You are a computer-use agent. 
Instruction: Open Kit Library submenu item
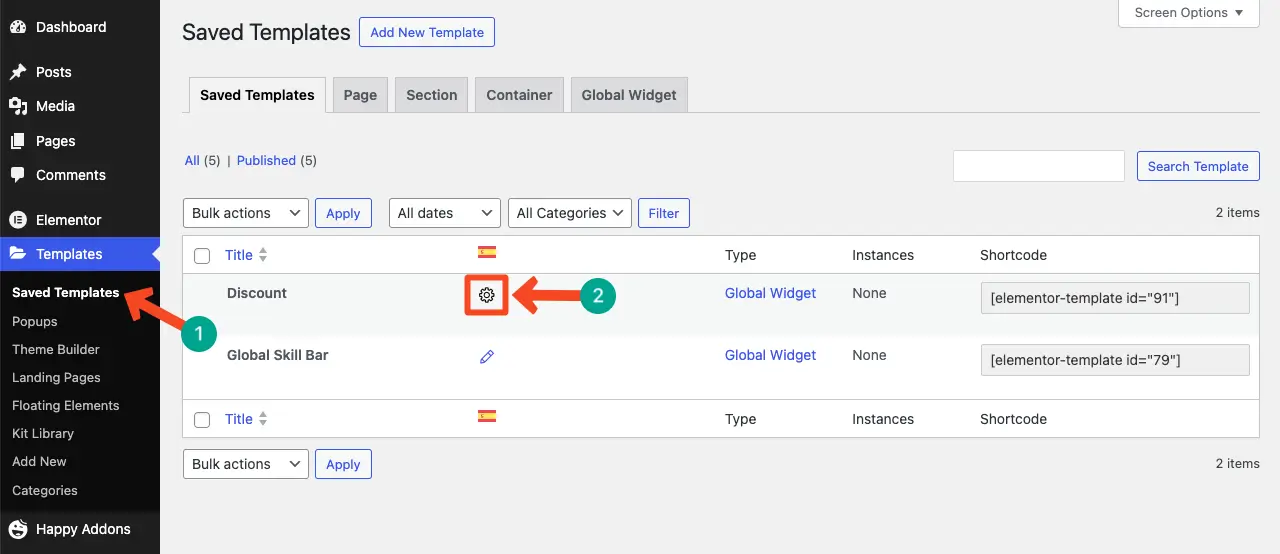[x=43, y=434]
